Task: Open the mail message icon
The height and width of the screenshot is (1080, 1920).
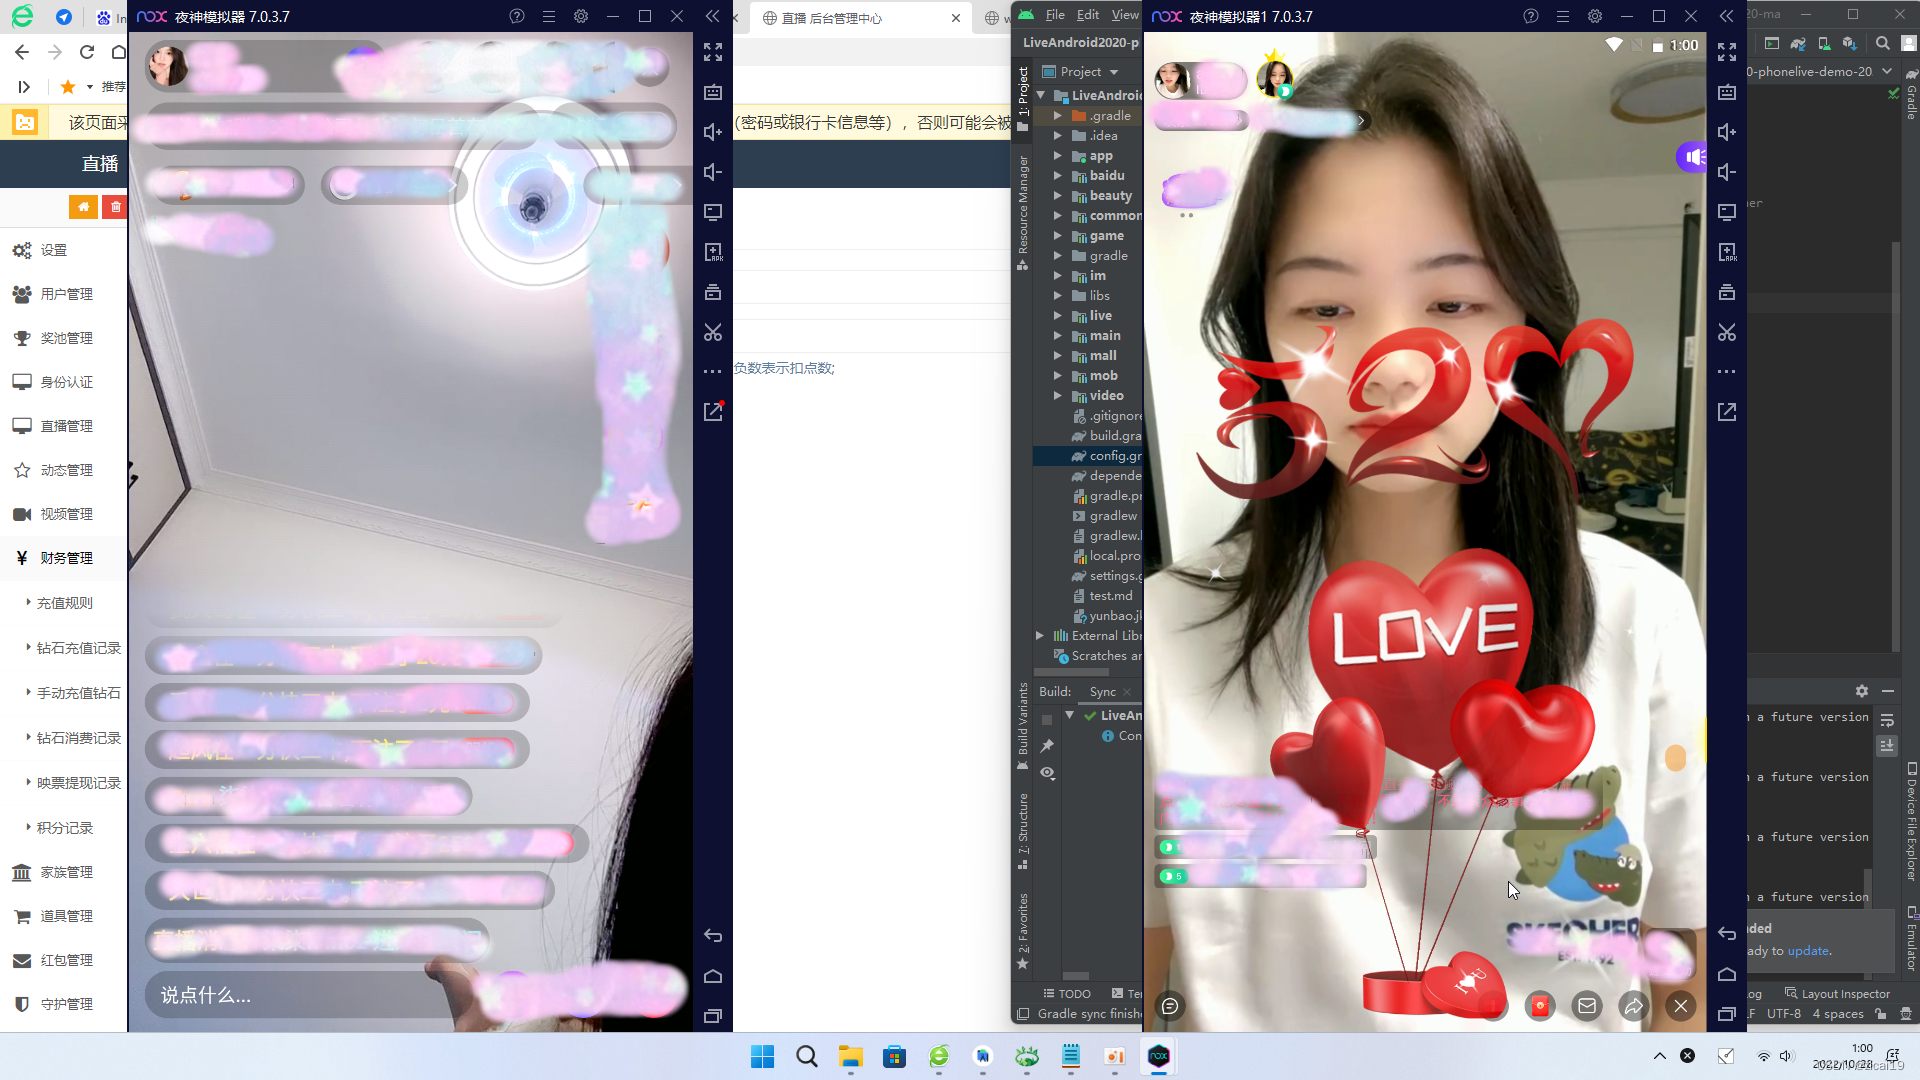Action: (x=1587, y=1006)
